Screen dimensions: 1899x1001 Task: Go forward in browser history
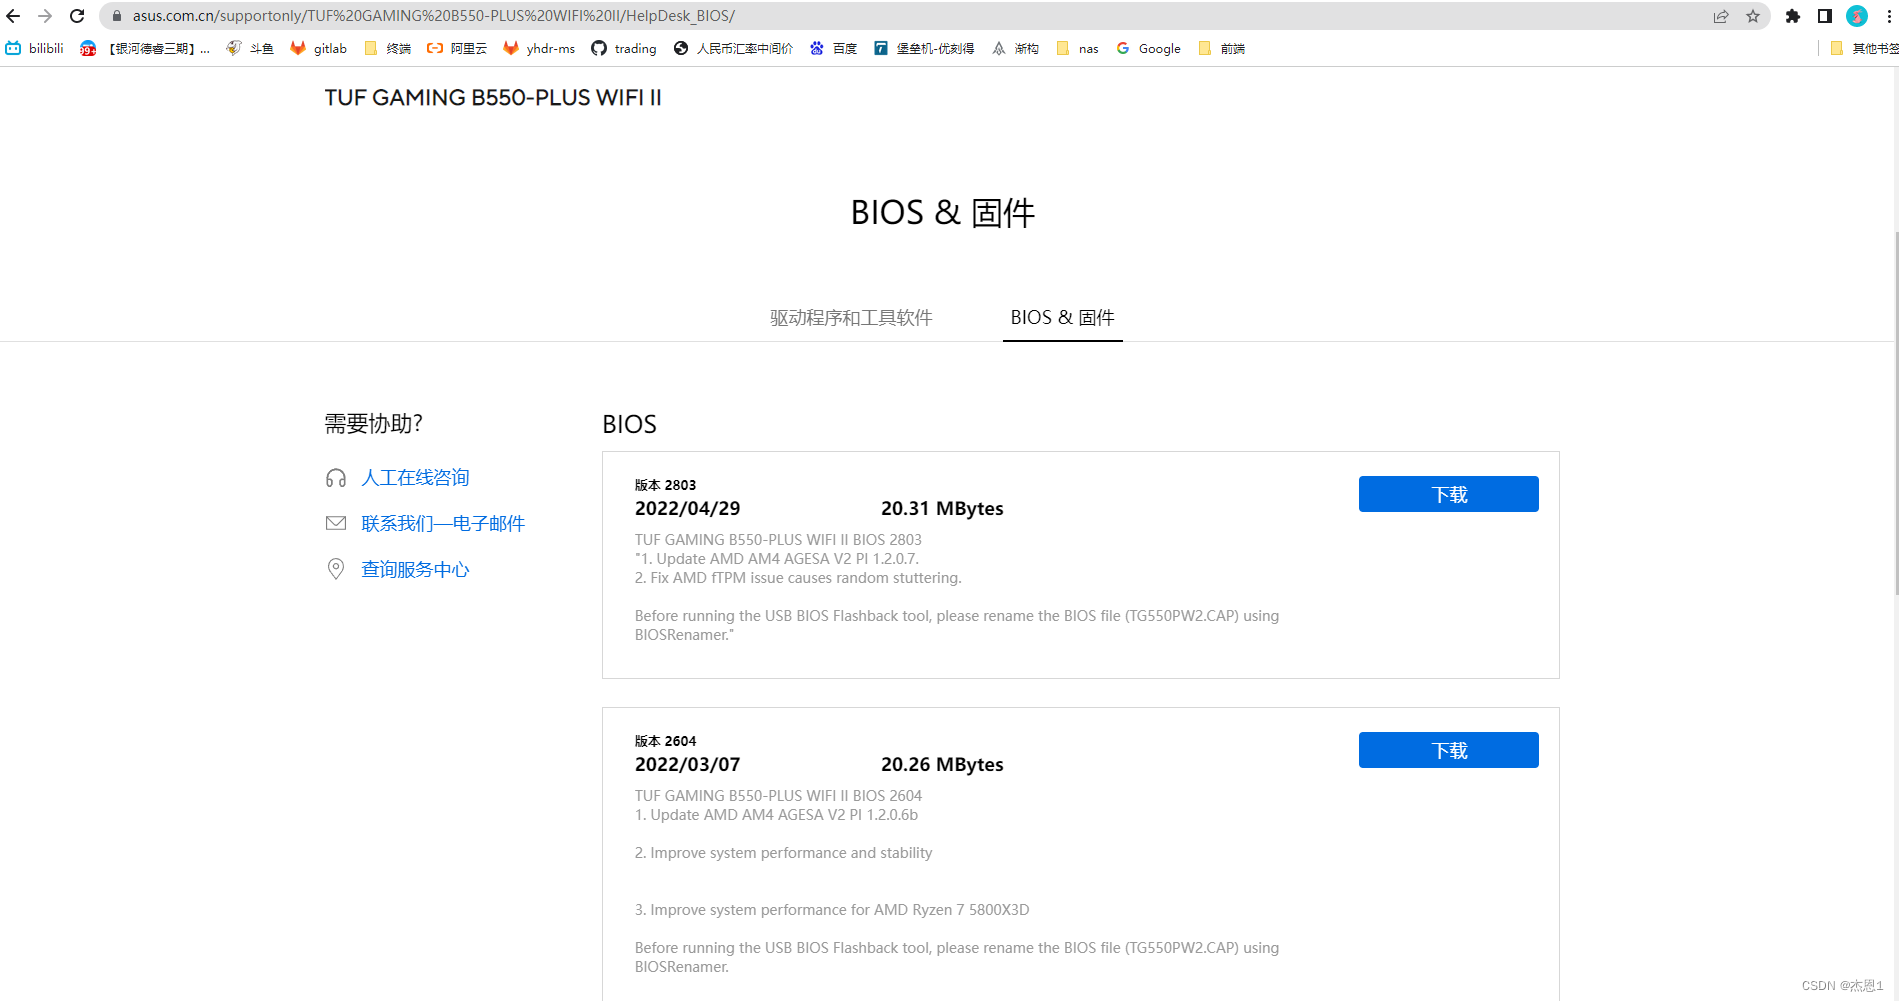[x=45, y=16]
